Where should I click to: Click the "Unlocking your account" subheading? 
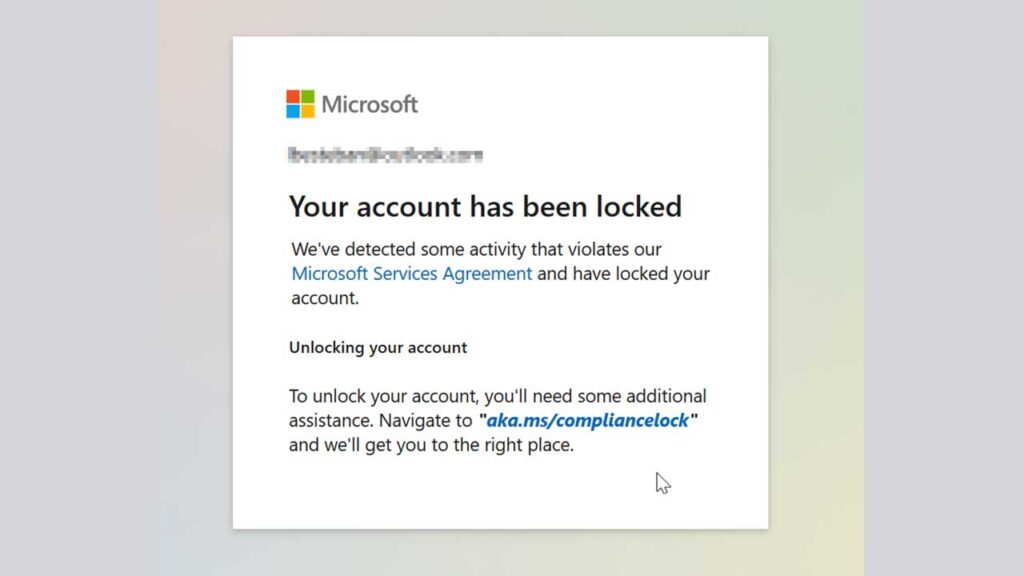378,348
